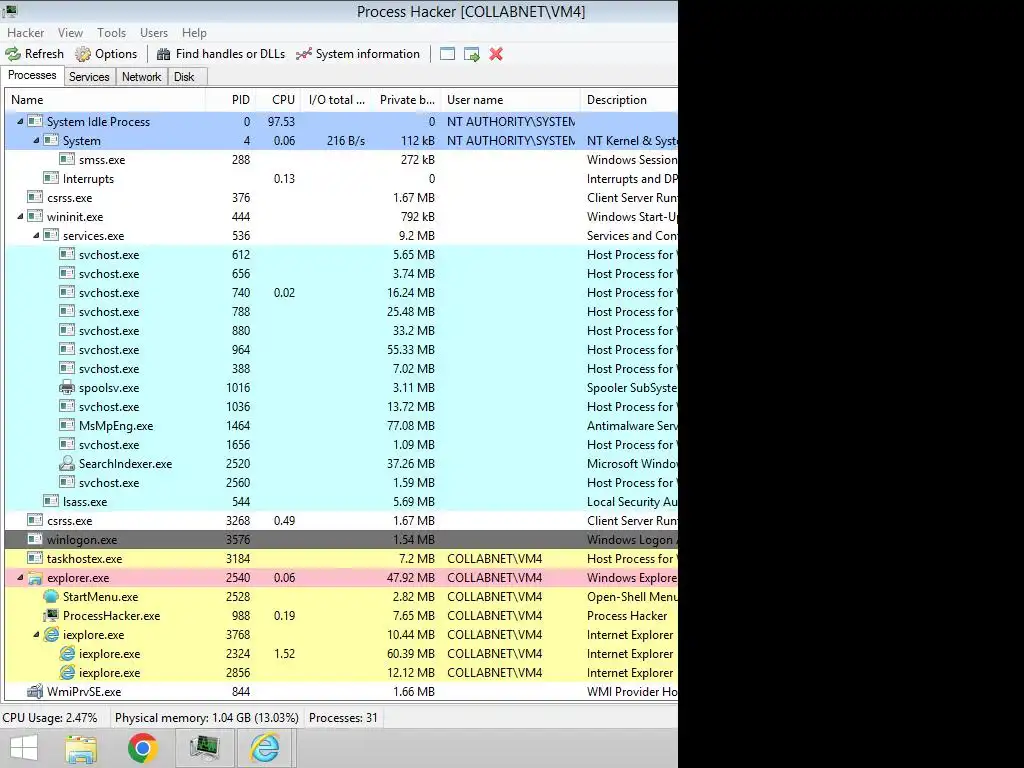Viewport: 1024px width, 768px height.
Task: Click the ProcessHacker.exe process icon
Action: (51, 615)
